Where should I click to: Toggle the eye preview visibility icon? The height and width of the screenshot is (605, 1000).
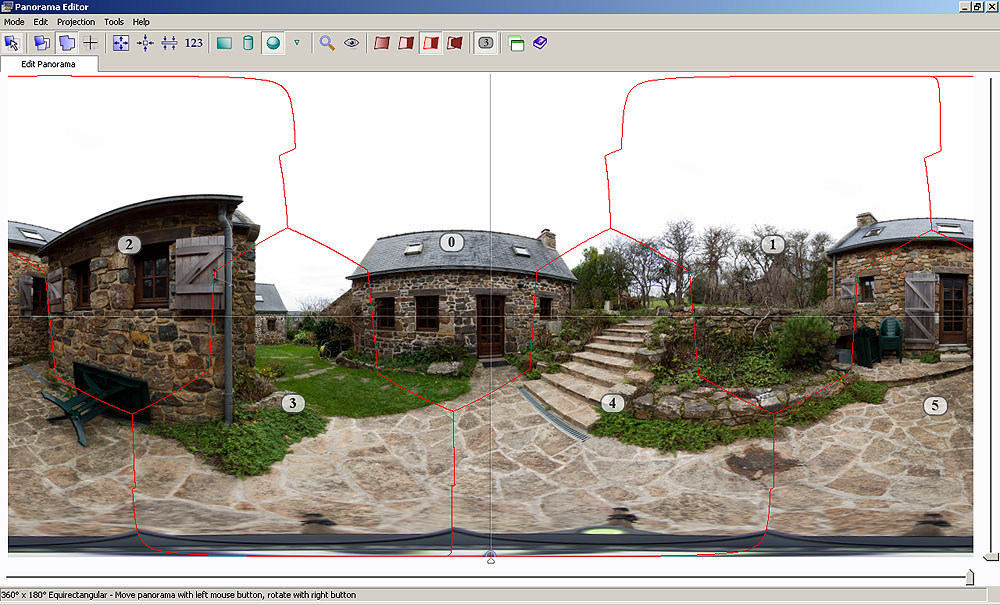351,43
